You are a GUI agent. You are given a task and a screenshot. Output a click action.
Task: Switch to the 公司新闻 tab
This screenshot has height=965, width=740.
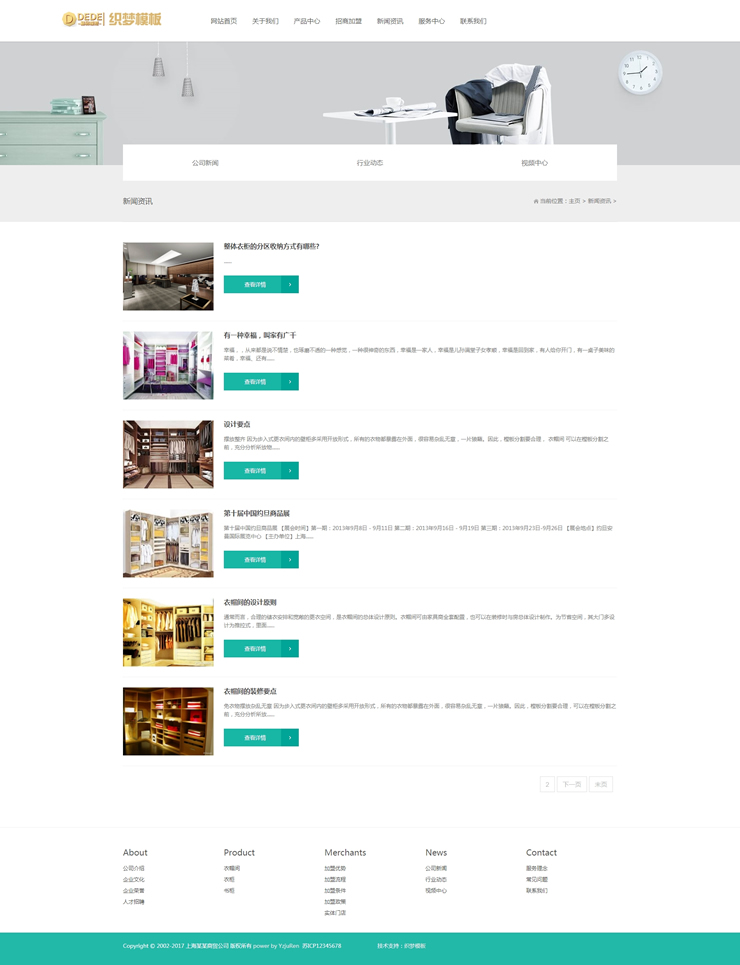(205, 163)
